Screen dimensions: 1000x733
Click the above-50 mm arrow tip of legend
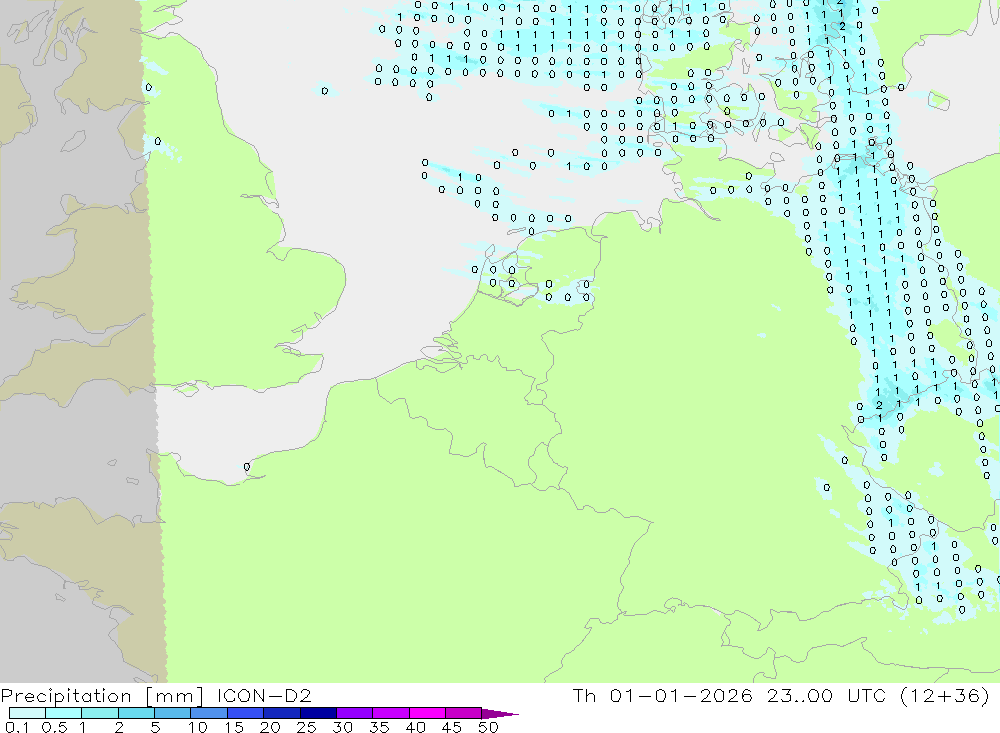[x=500, y=713]
